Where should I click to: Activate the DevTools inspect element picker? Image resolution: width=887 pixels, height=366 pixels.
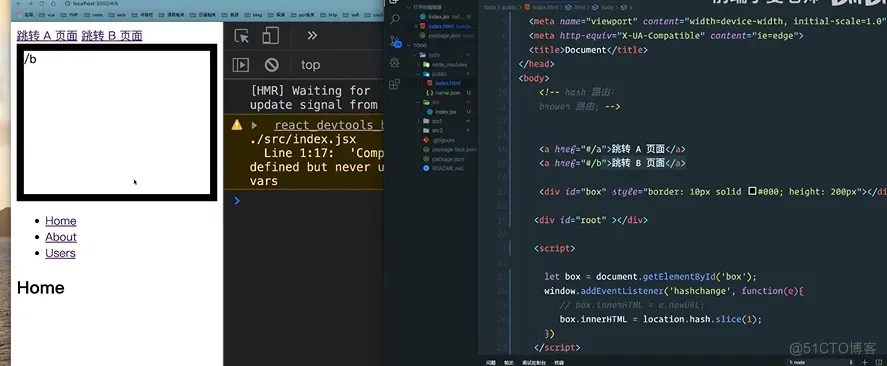tap(242, 36)
